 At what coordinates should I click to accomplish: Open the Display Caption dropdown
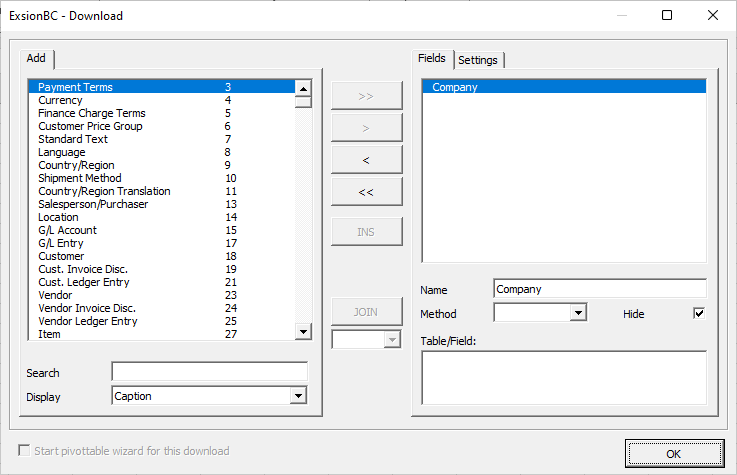(x=298, y=396)
